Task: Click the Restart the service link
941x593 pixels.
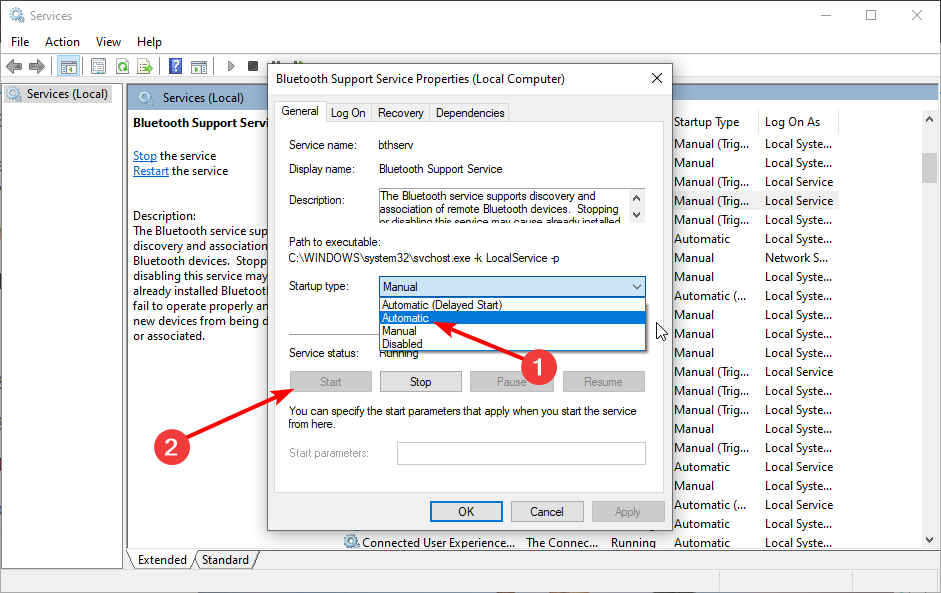Action: coord(151,170)
